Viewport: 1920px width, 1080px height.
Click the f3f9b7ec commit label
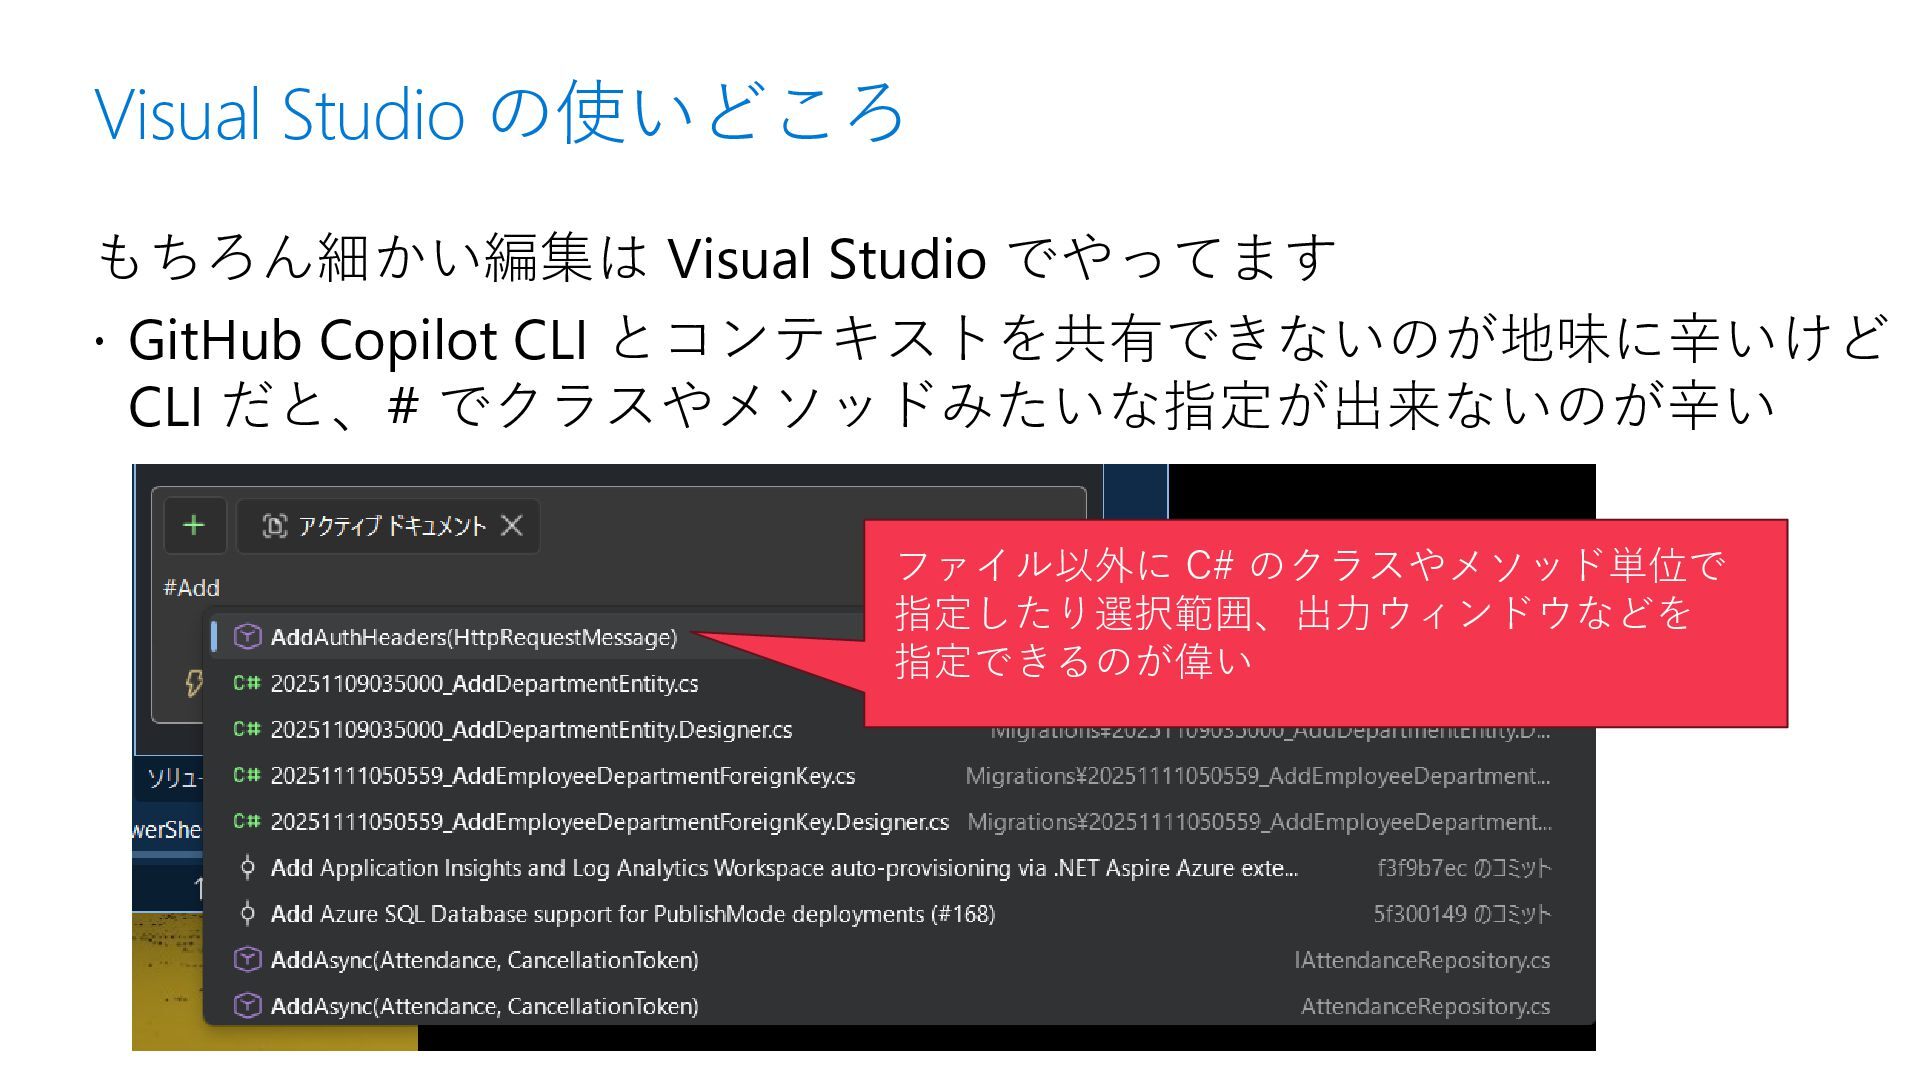[x=1463, y=867]
